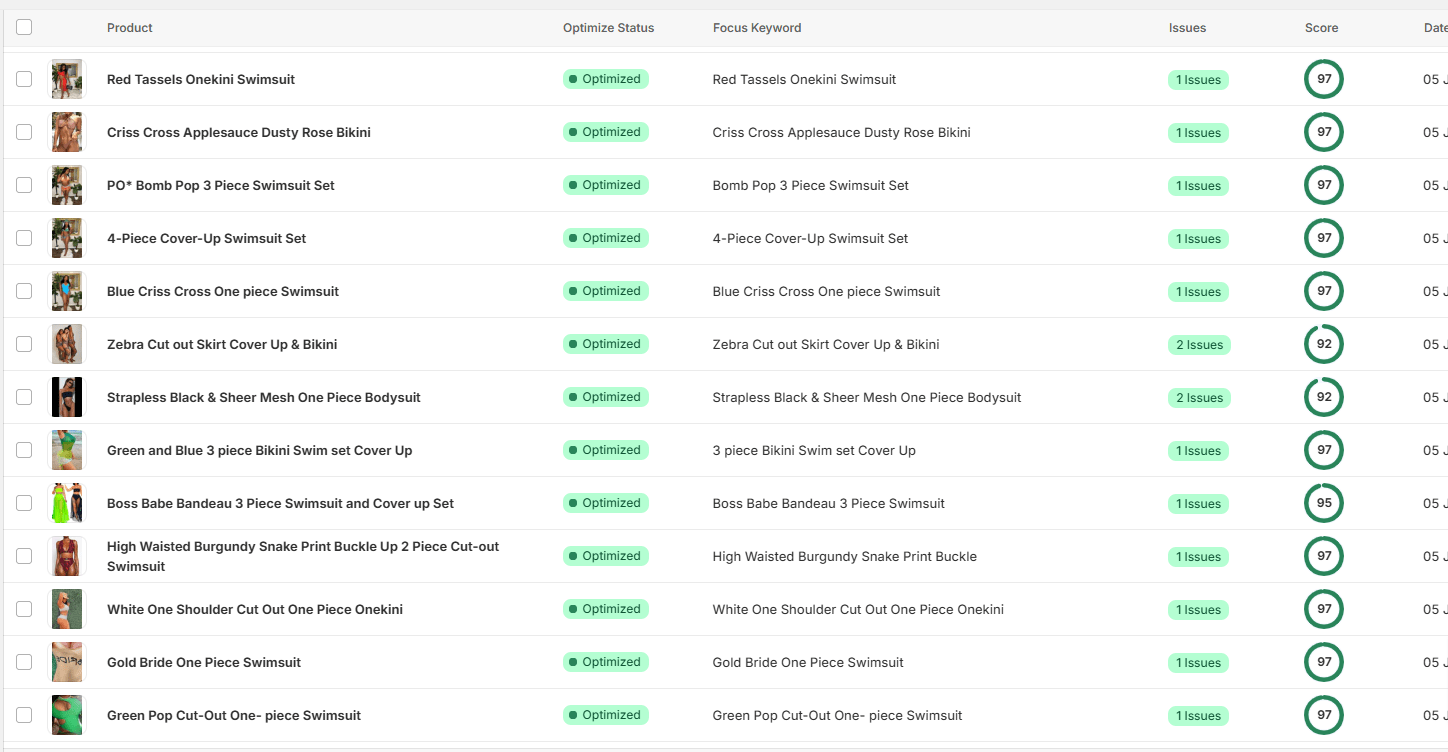Viewport: 1448px width, 752px height.
Task: Sort by the Score column header
Action: click(1321, 28)
